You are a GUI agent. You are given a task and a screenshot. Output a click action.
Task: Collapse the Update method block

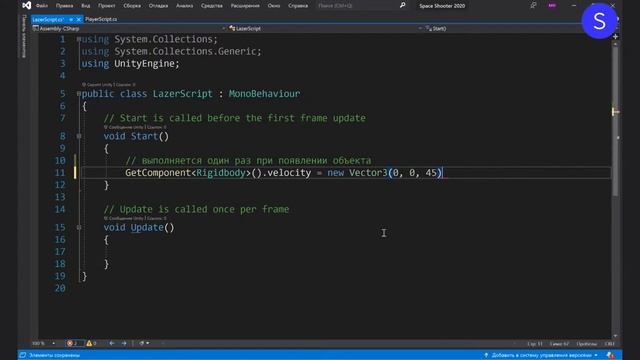click(79, 227)
